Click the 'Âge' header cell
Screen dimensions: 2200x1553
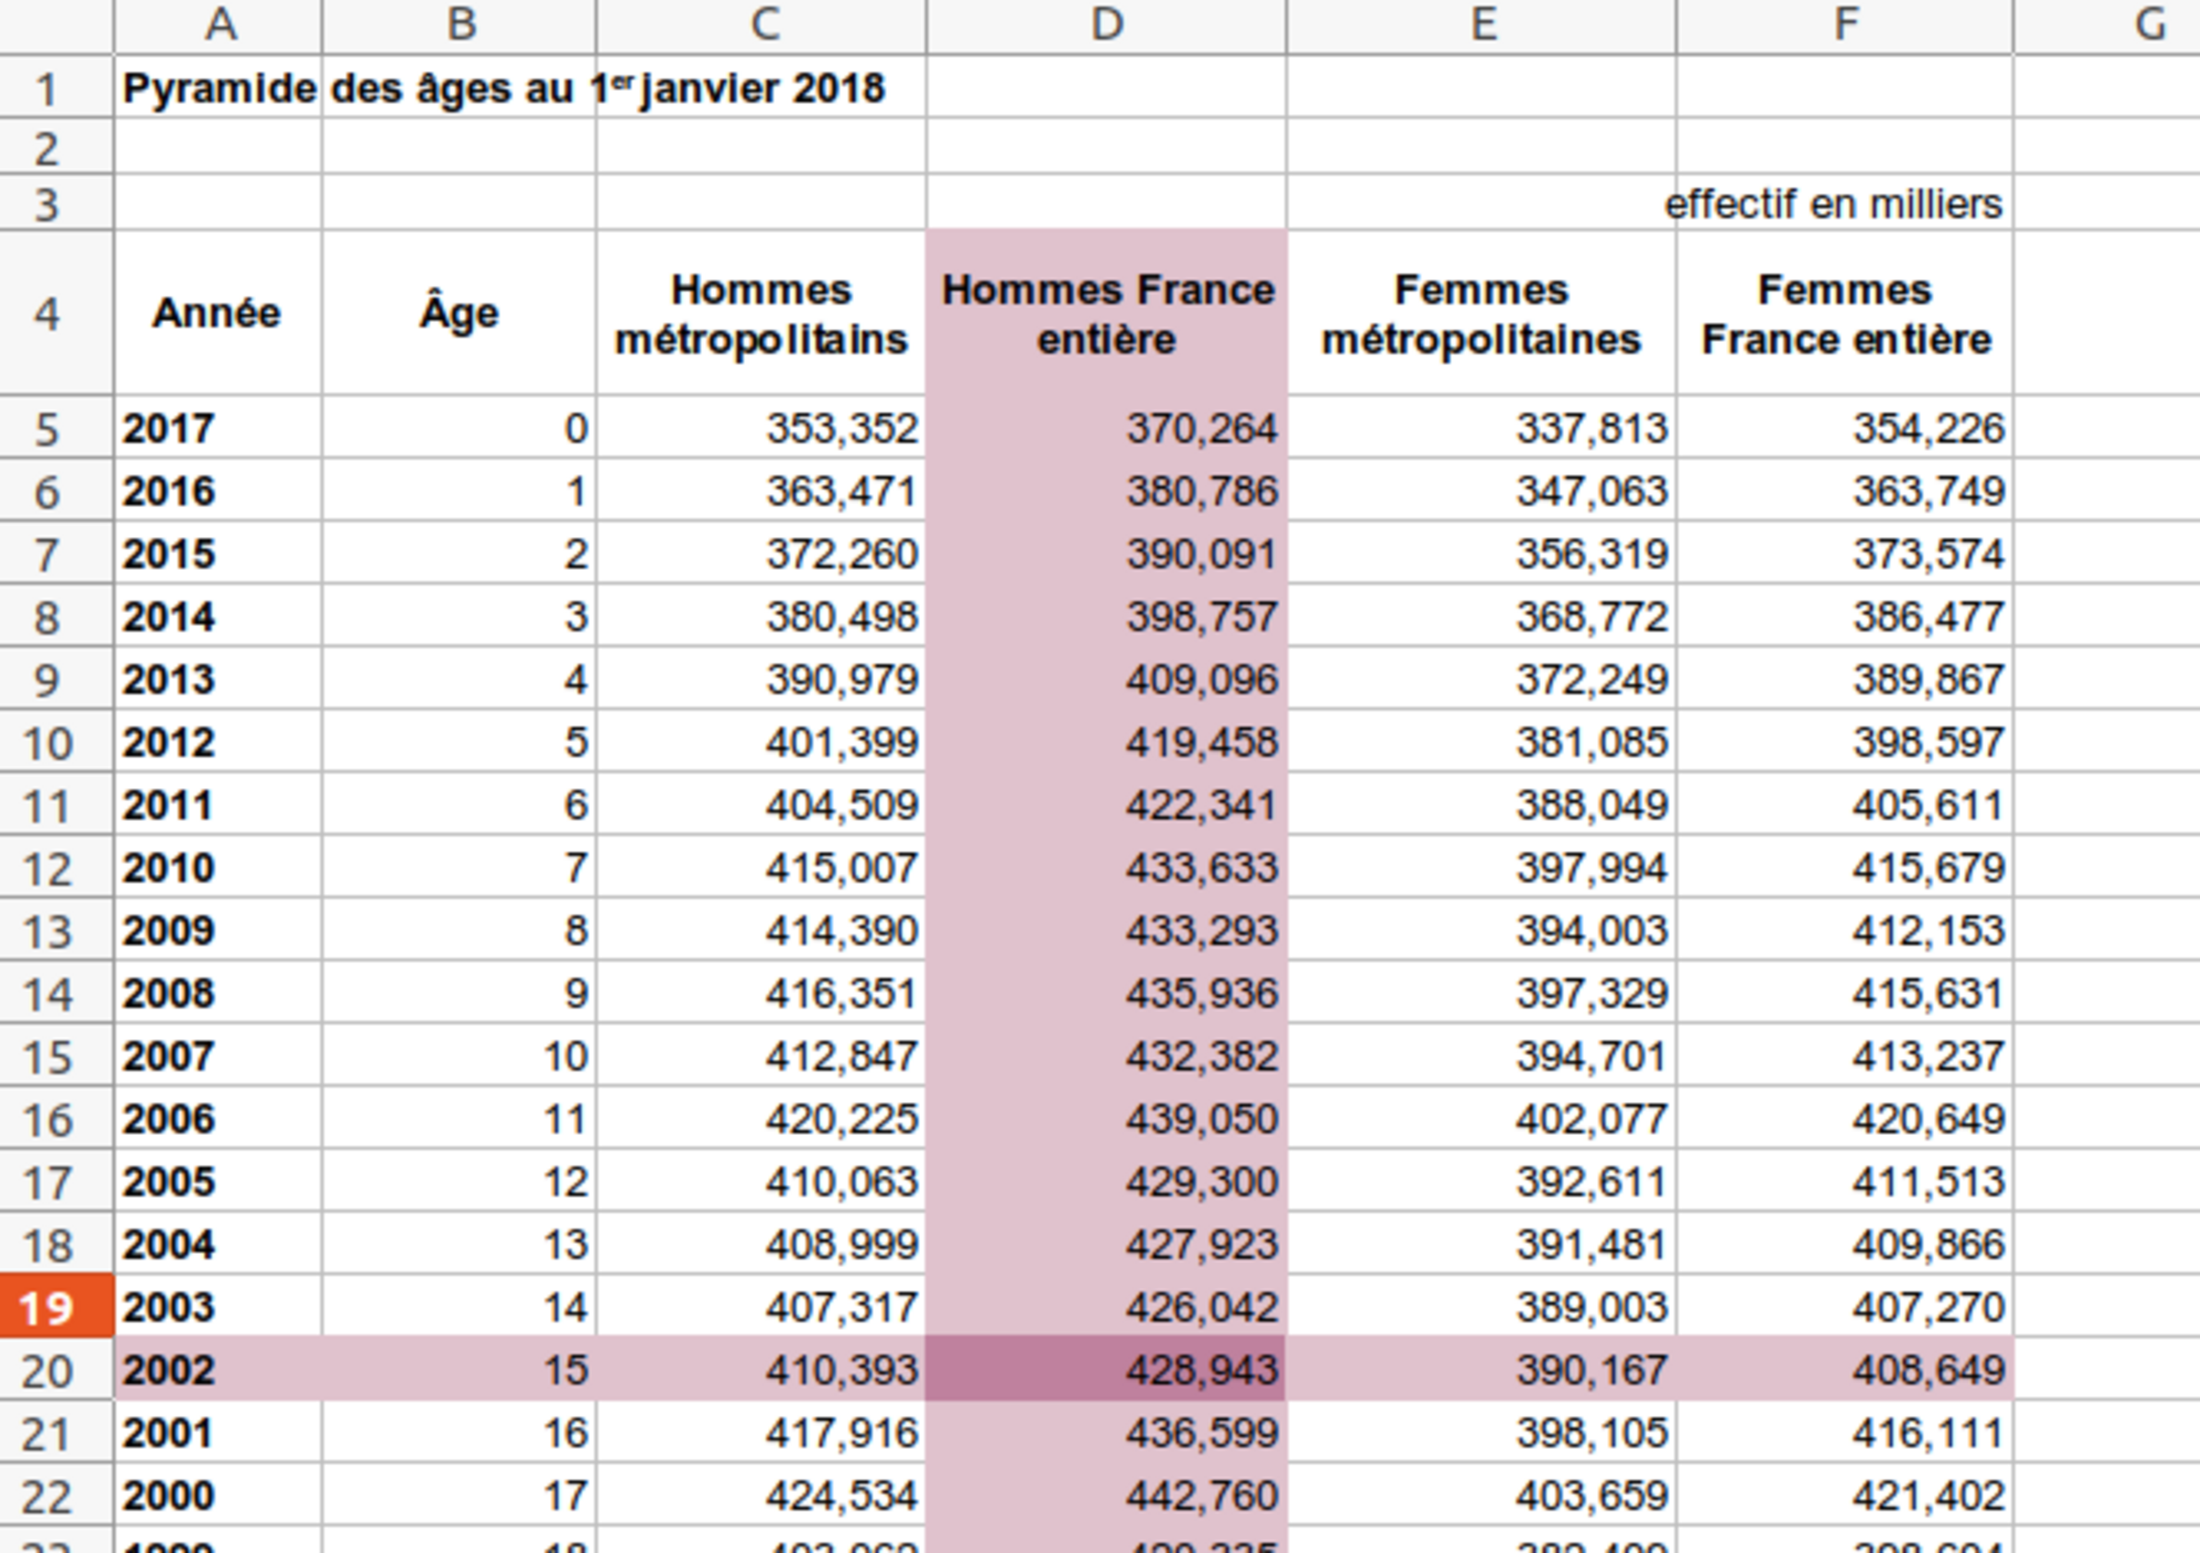(x=459, y=314)
